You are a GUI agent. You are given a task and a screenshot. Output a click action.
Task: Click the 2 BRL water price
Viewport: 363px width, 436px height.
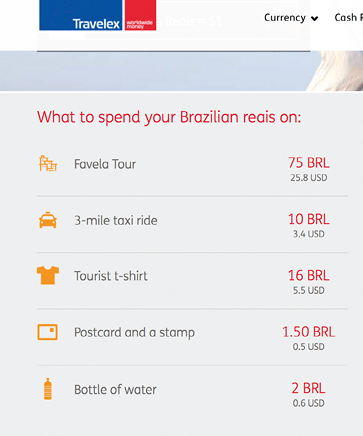pyautogui.click(x=308, y=388)
